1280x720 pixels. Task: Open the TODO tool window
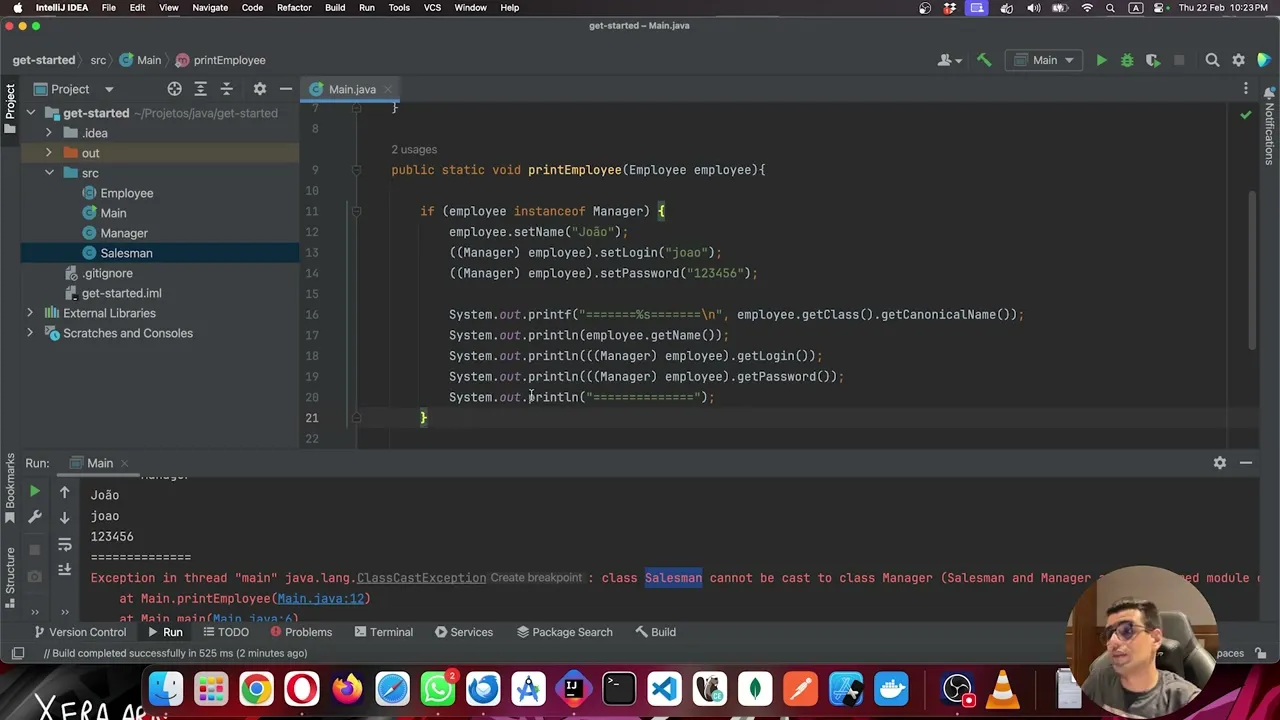[224, 632]
